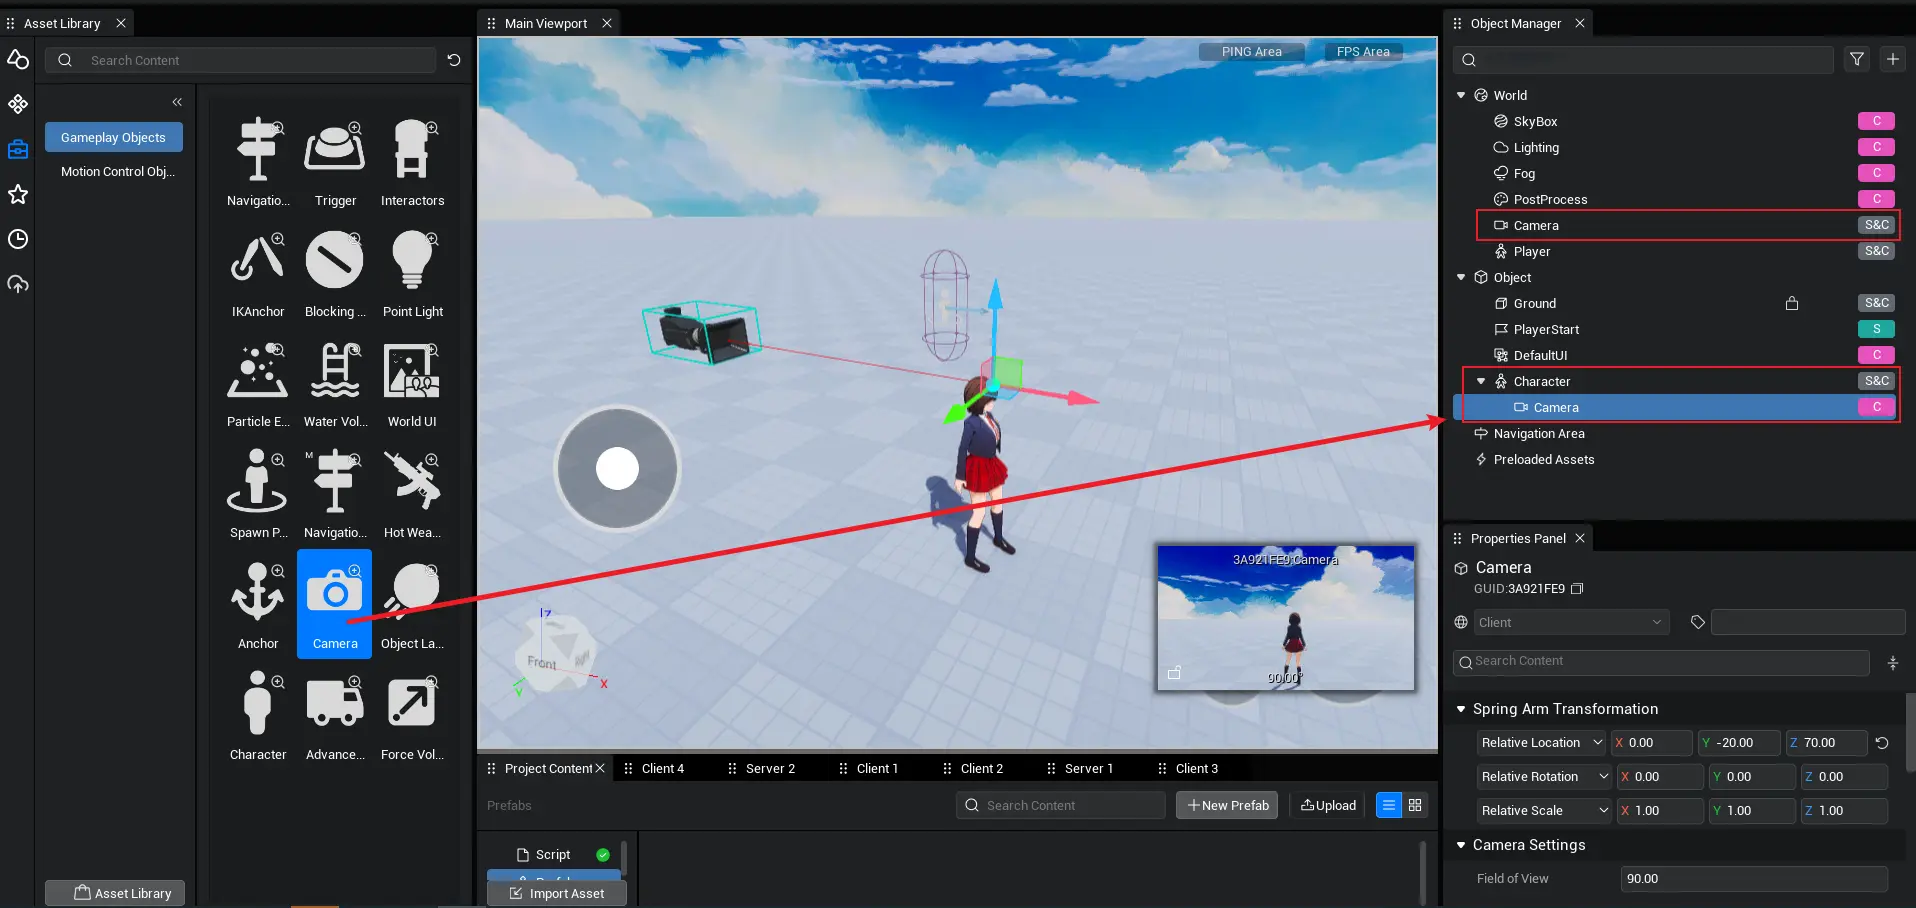The height and width of the screenshot is (908, 1916).
Task: Toggle the FPS Area display
Action: pyautogui.click(x=1363, y=52)
